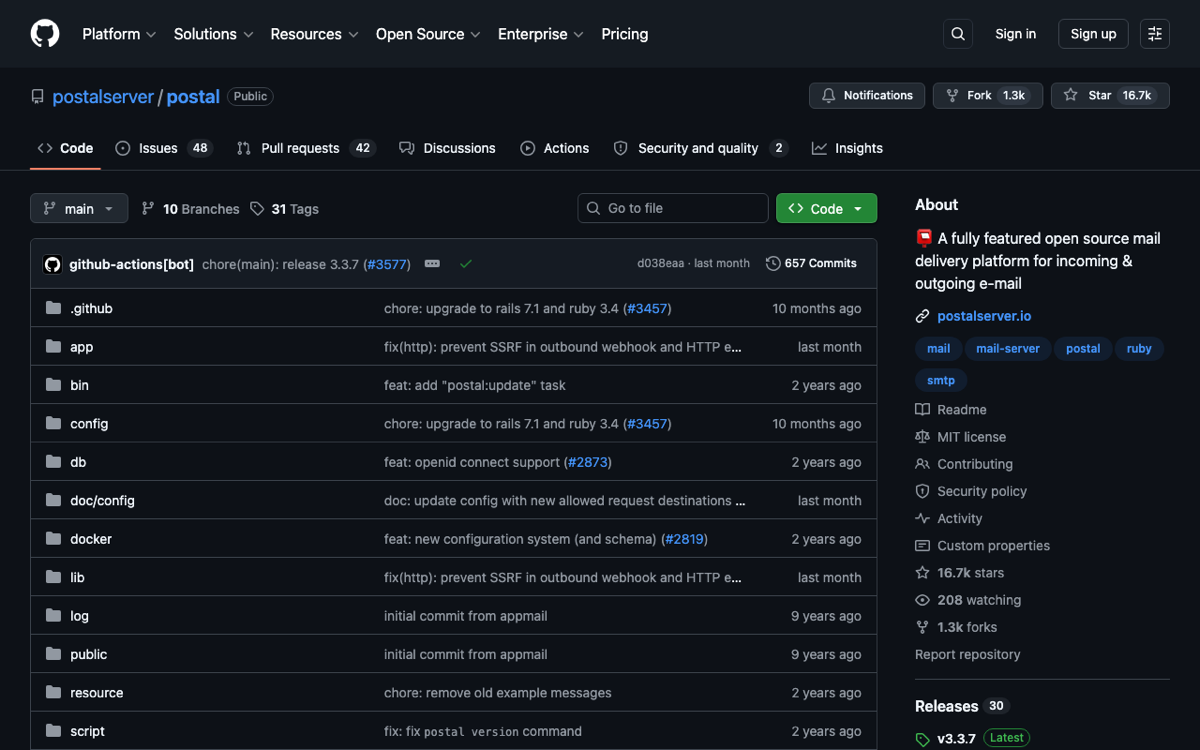This screenshot has width=1200, height=750.
Task: Click the Go to file search field
Action: click(x=673, y=208)
